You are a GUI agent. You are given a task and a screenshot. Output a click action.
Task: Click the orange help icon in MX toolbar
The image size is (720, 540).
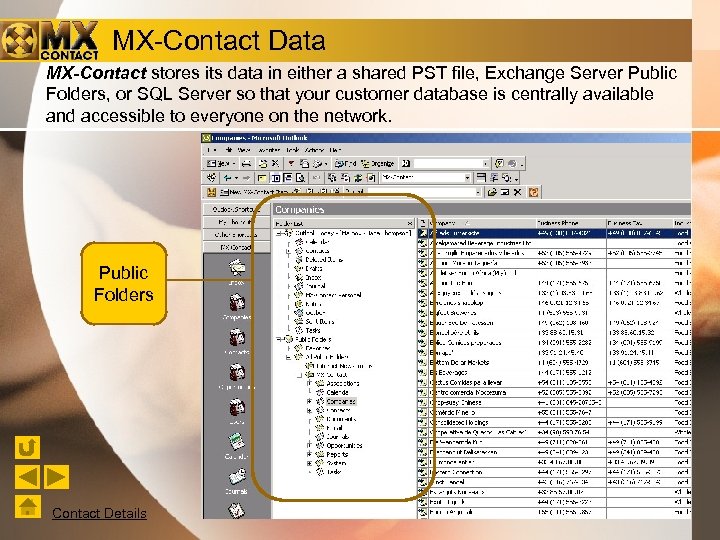(533, 192)
